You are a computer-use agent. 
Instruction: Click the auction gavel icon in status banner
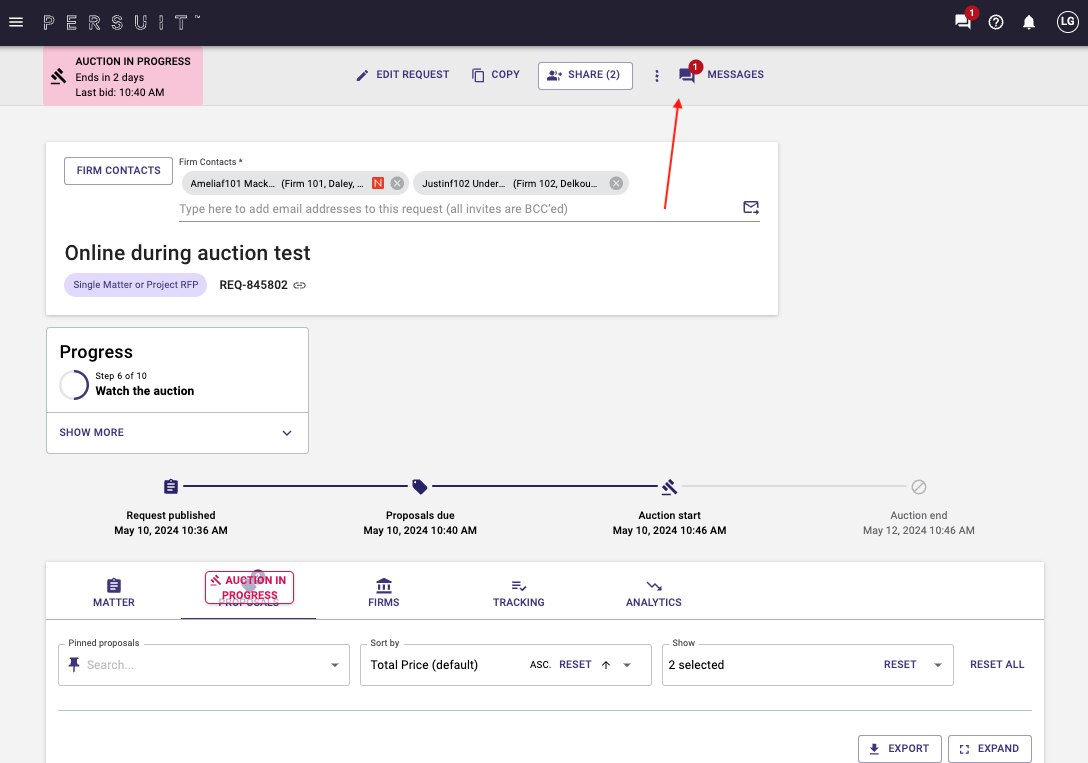click(x=59, y=76)
